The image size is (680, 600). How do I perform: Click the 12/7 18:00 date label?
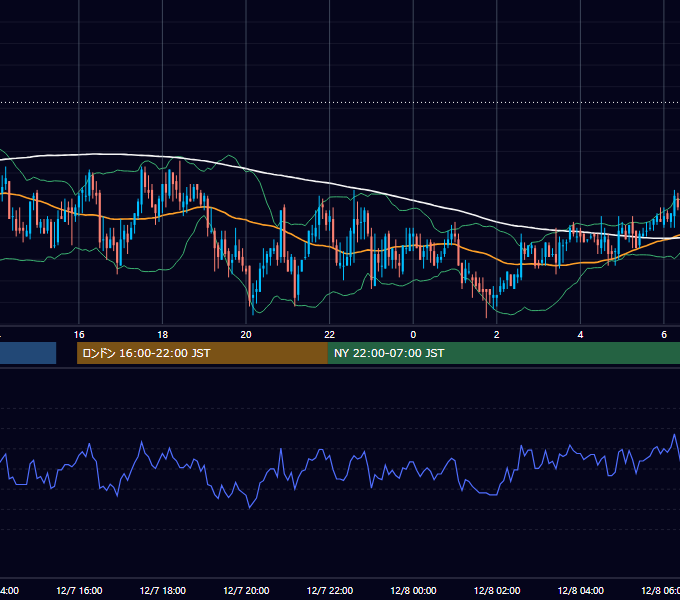(x=163, y=591)
